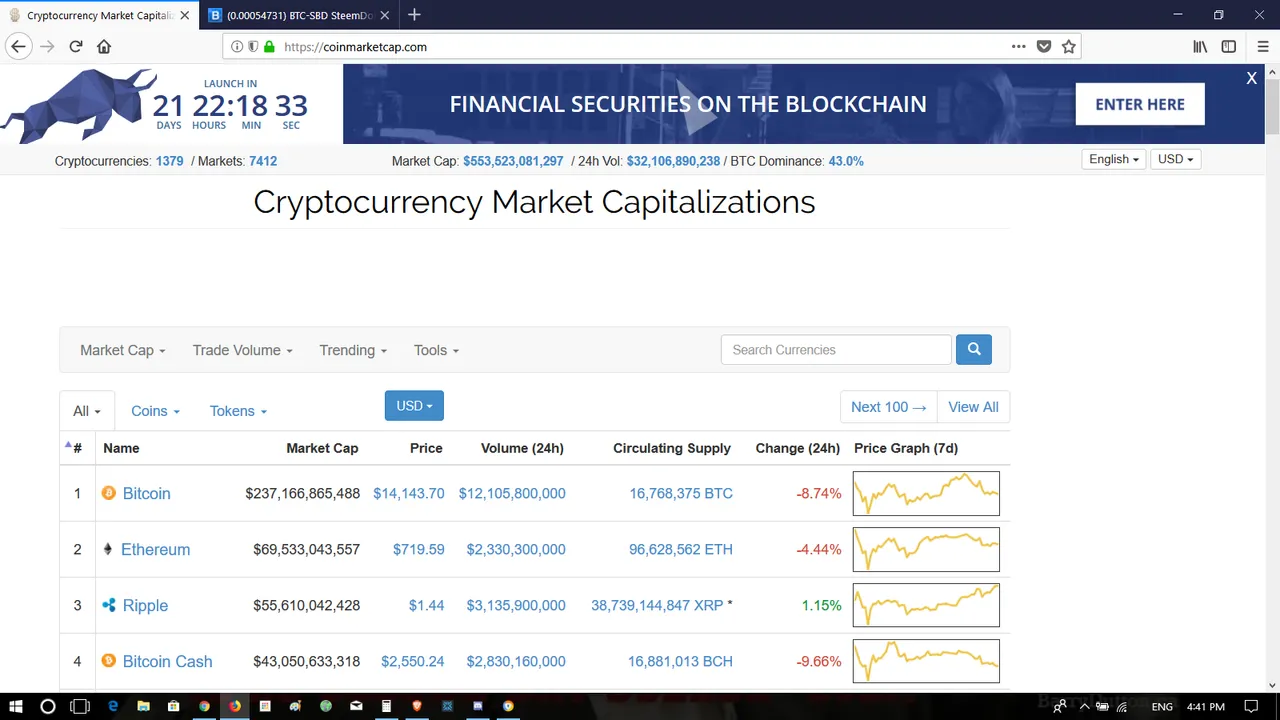The width and height of the screenshot is (1280, 720).
Task: Expand the Trending menu
Action: [353, 350]
